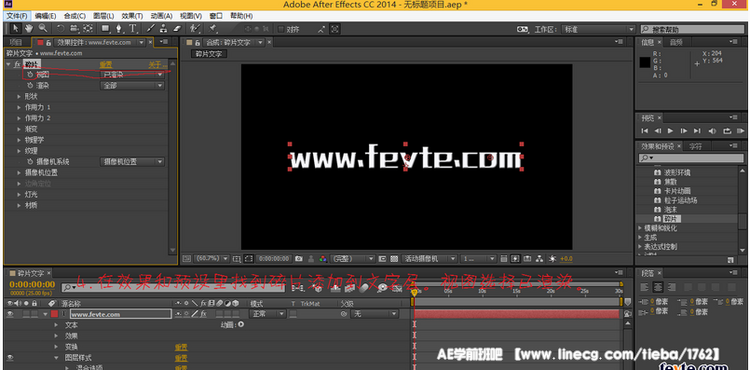Click the 关于 link in effect controls

pos(157,64)
